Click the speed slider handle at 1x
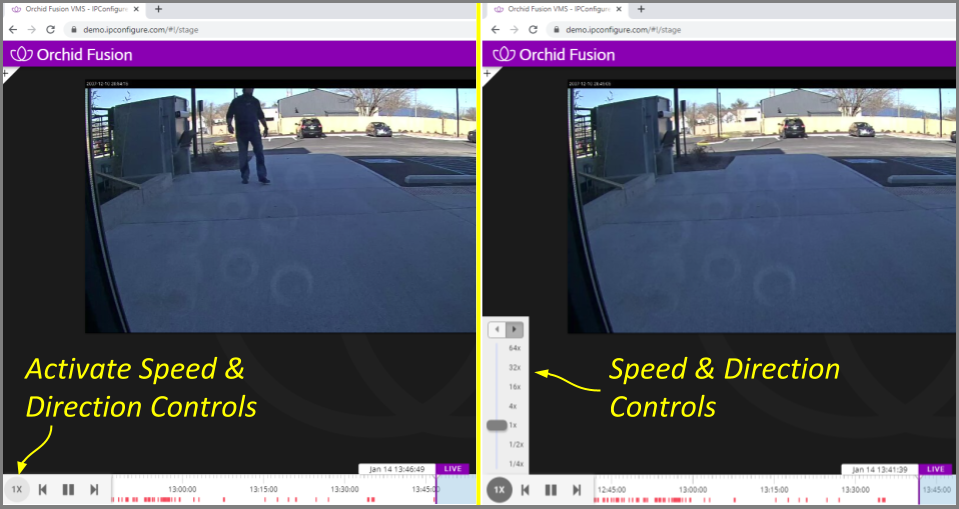Viewport: 959px width, 509px height. 497,425
